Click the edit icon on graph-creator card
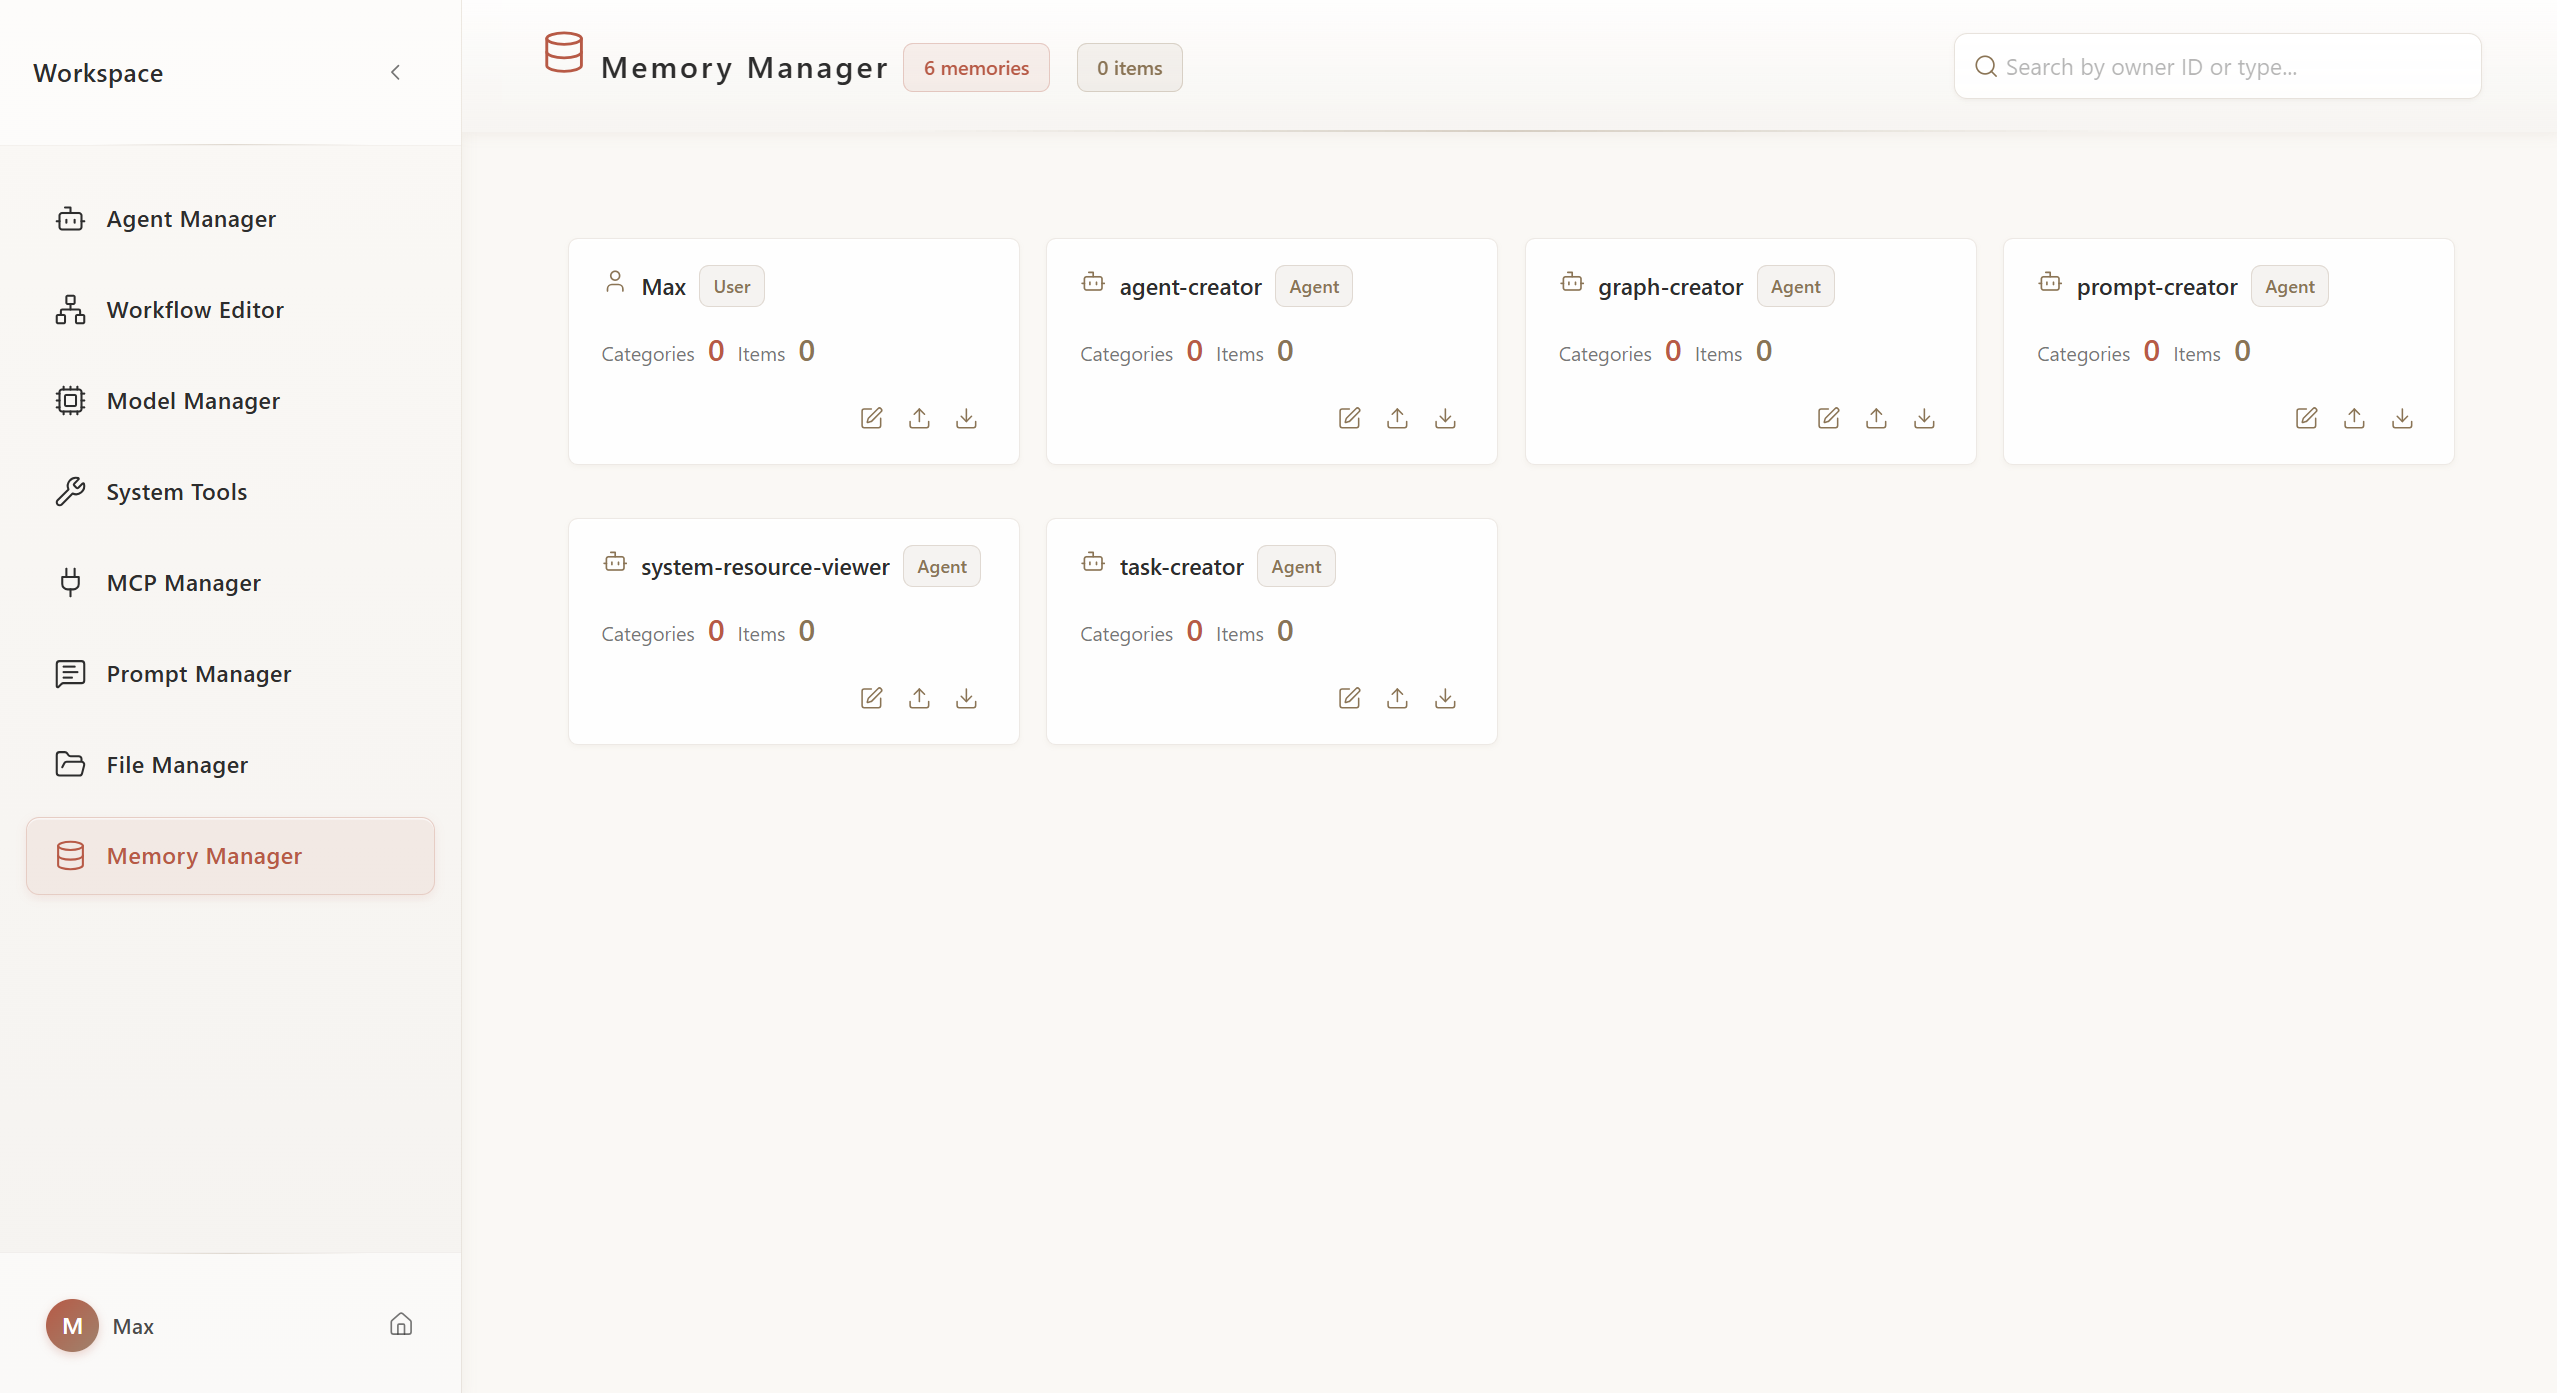Image resolution: width=2557 pixels, height=1393 pixels. click(x=1827, y=418)
